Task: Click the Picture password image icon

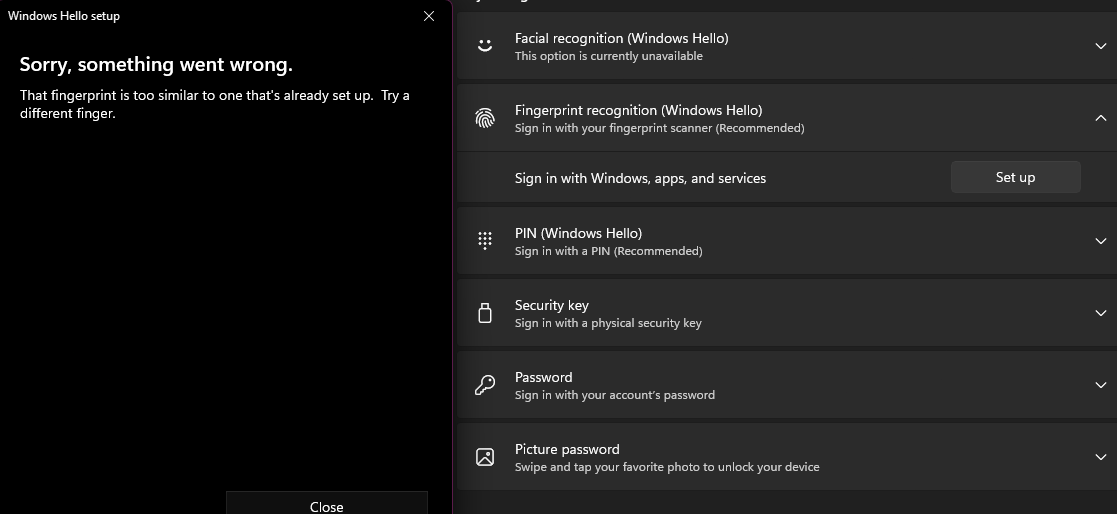Action: tap(485, 457)
